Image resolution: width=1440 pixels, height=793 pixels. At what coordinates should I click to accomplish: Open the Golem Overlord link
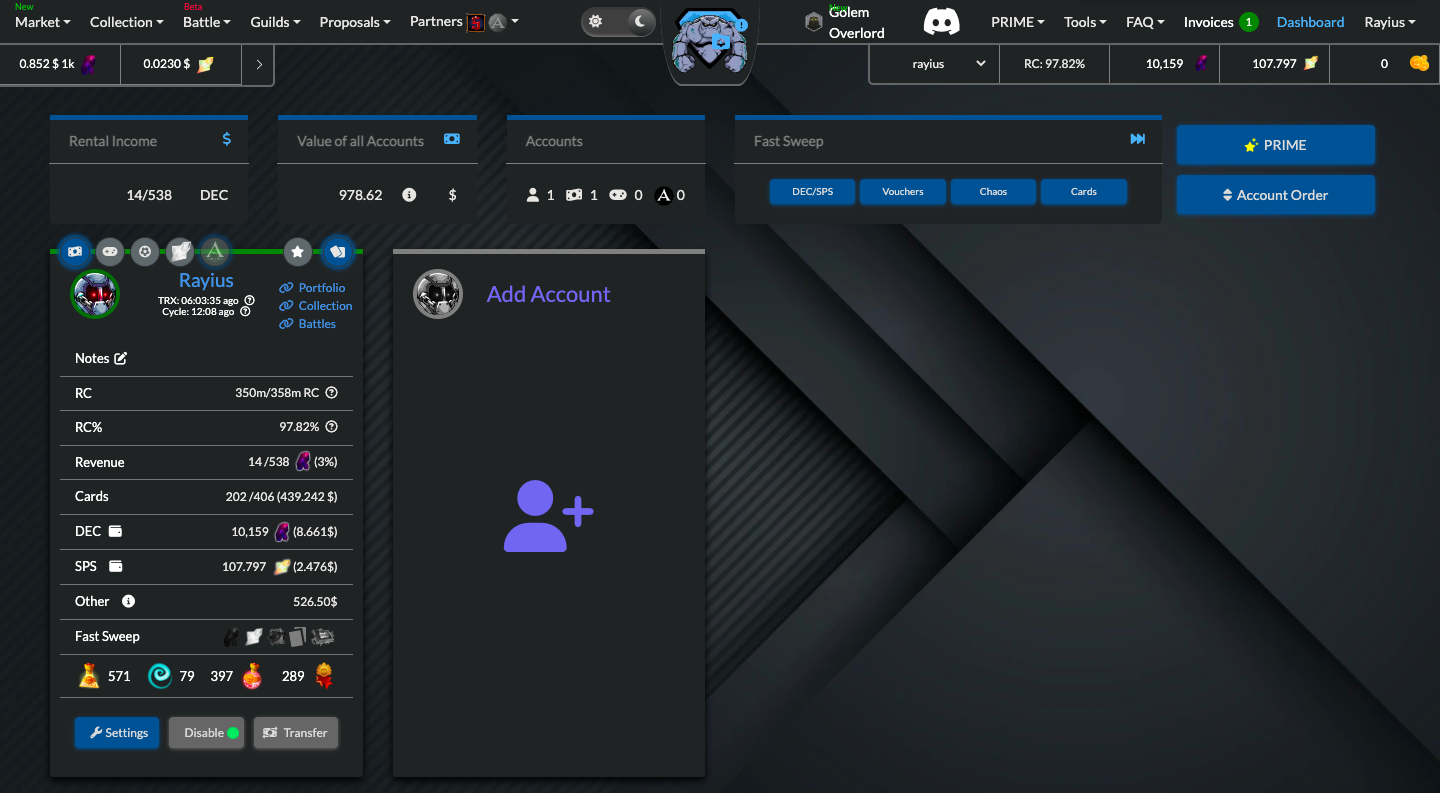pos(846,22)
